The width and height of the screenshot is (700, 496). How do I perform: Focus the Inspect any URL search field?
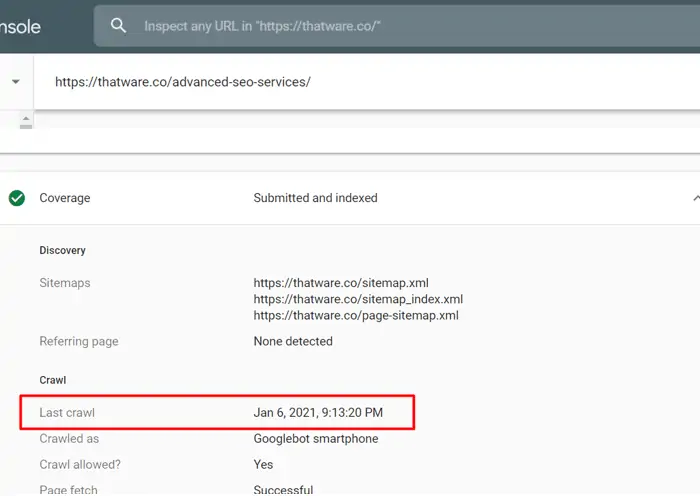pos(397,26)
